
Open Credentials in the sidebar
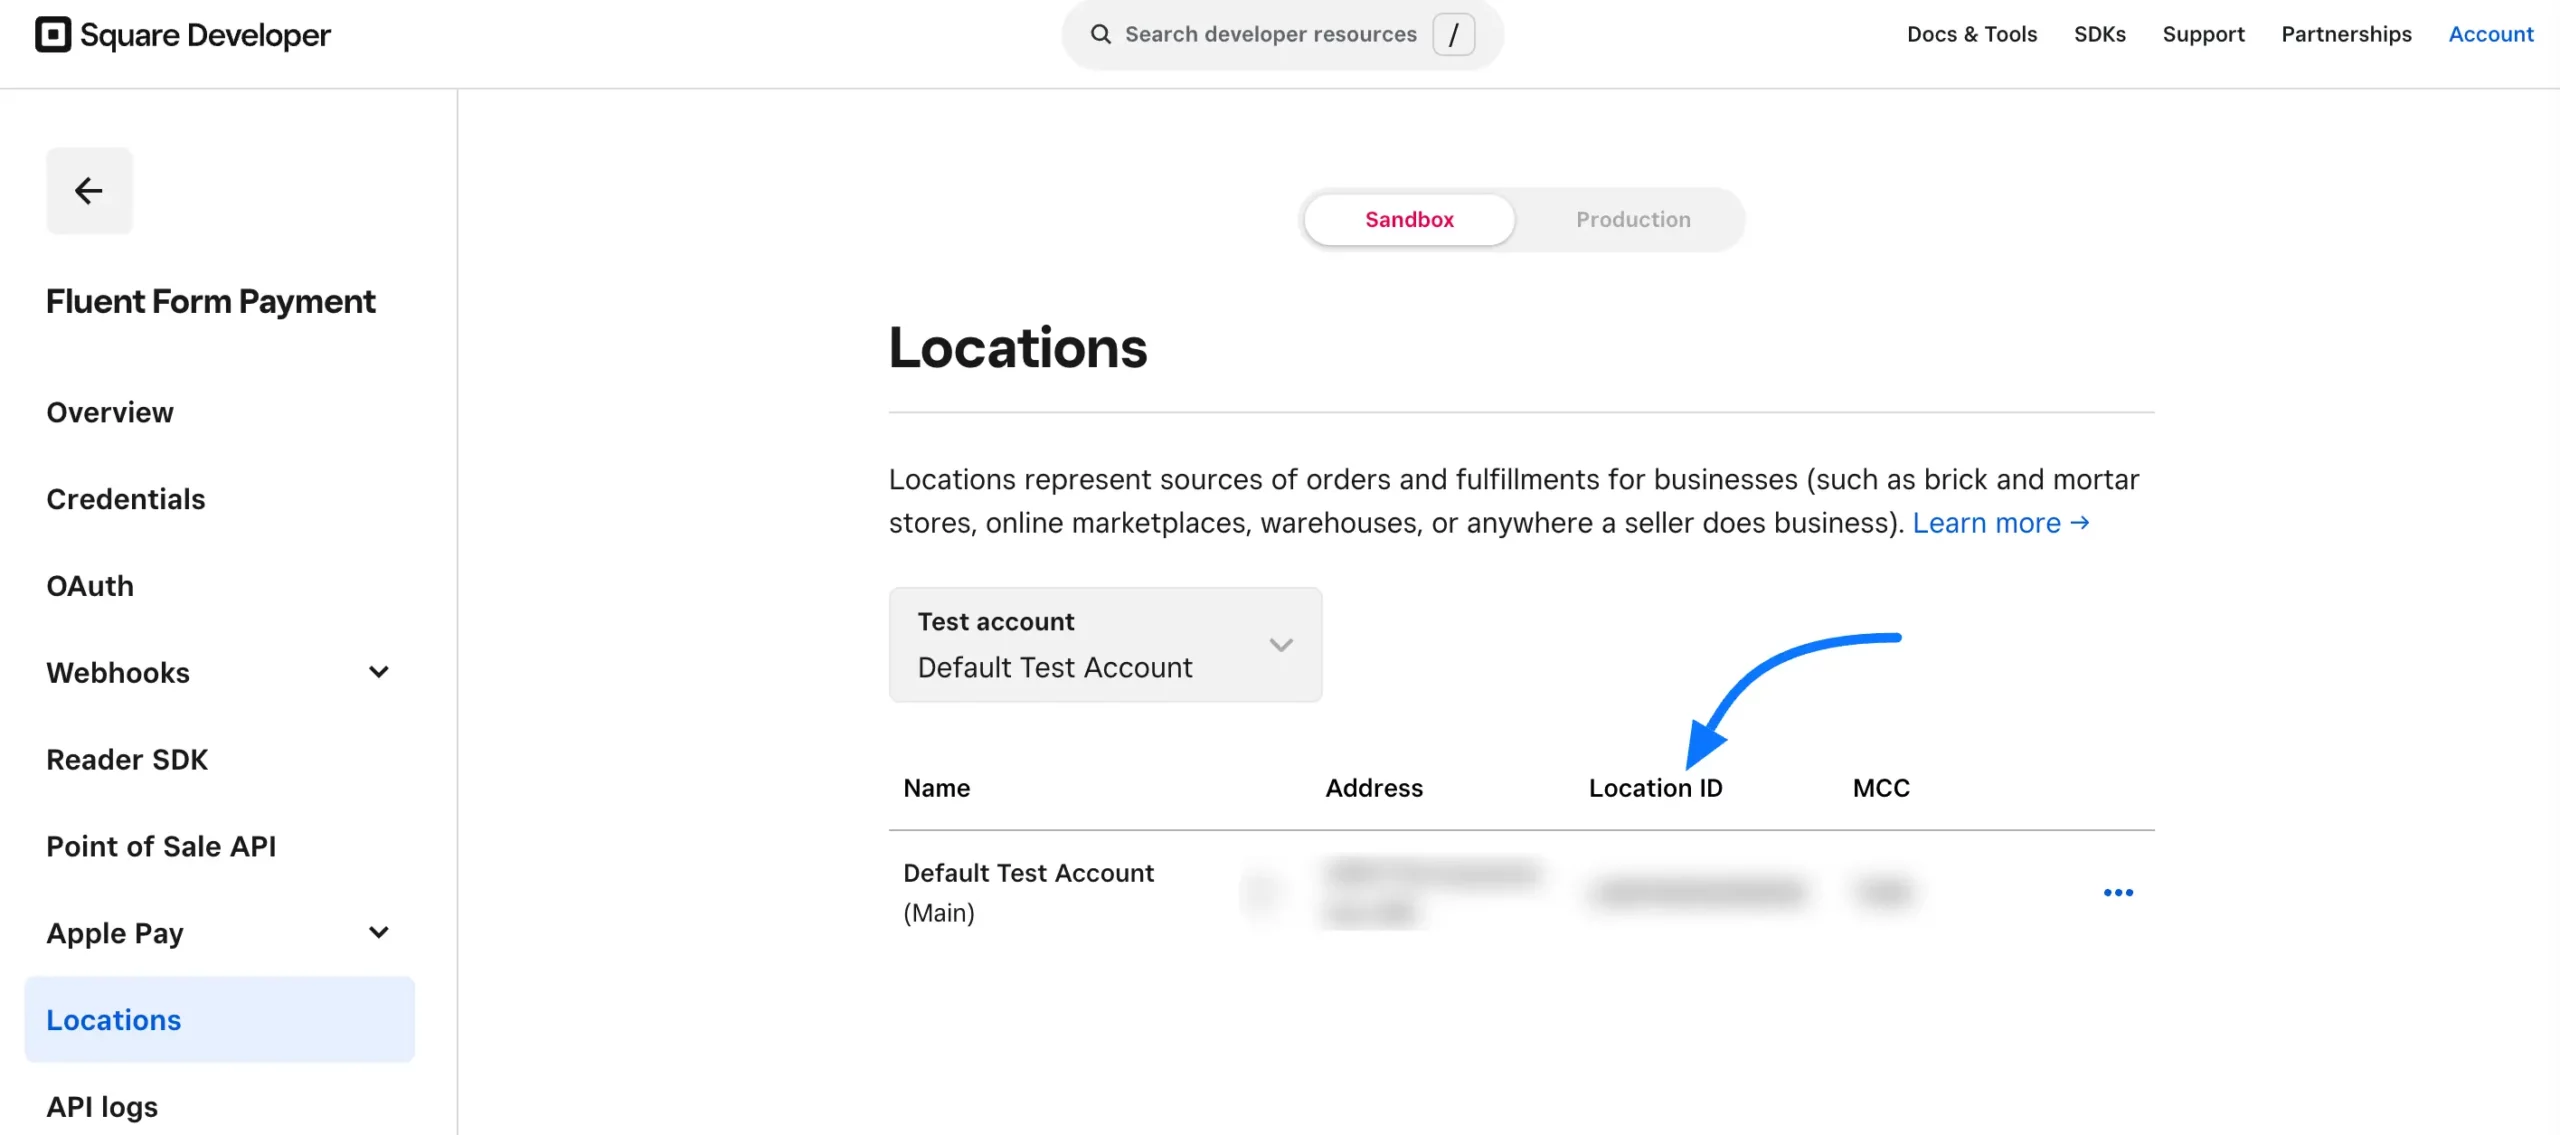coord(126,499)
